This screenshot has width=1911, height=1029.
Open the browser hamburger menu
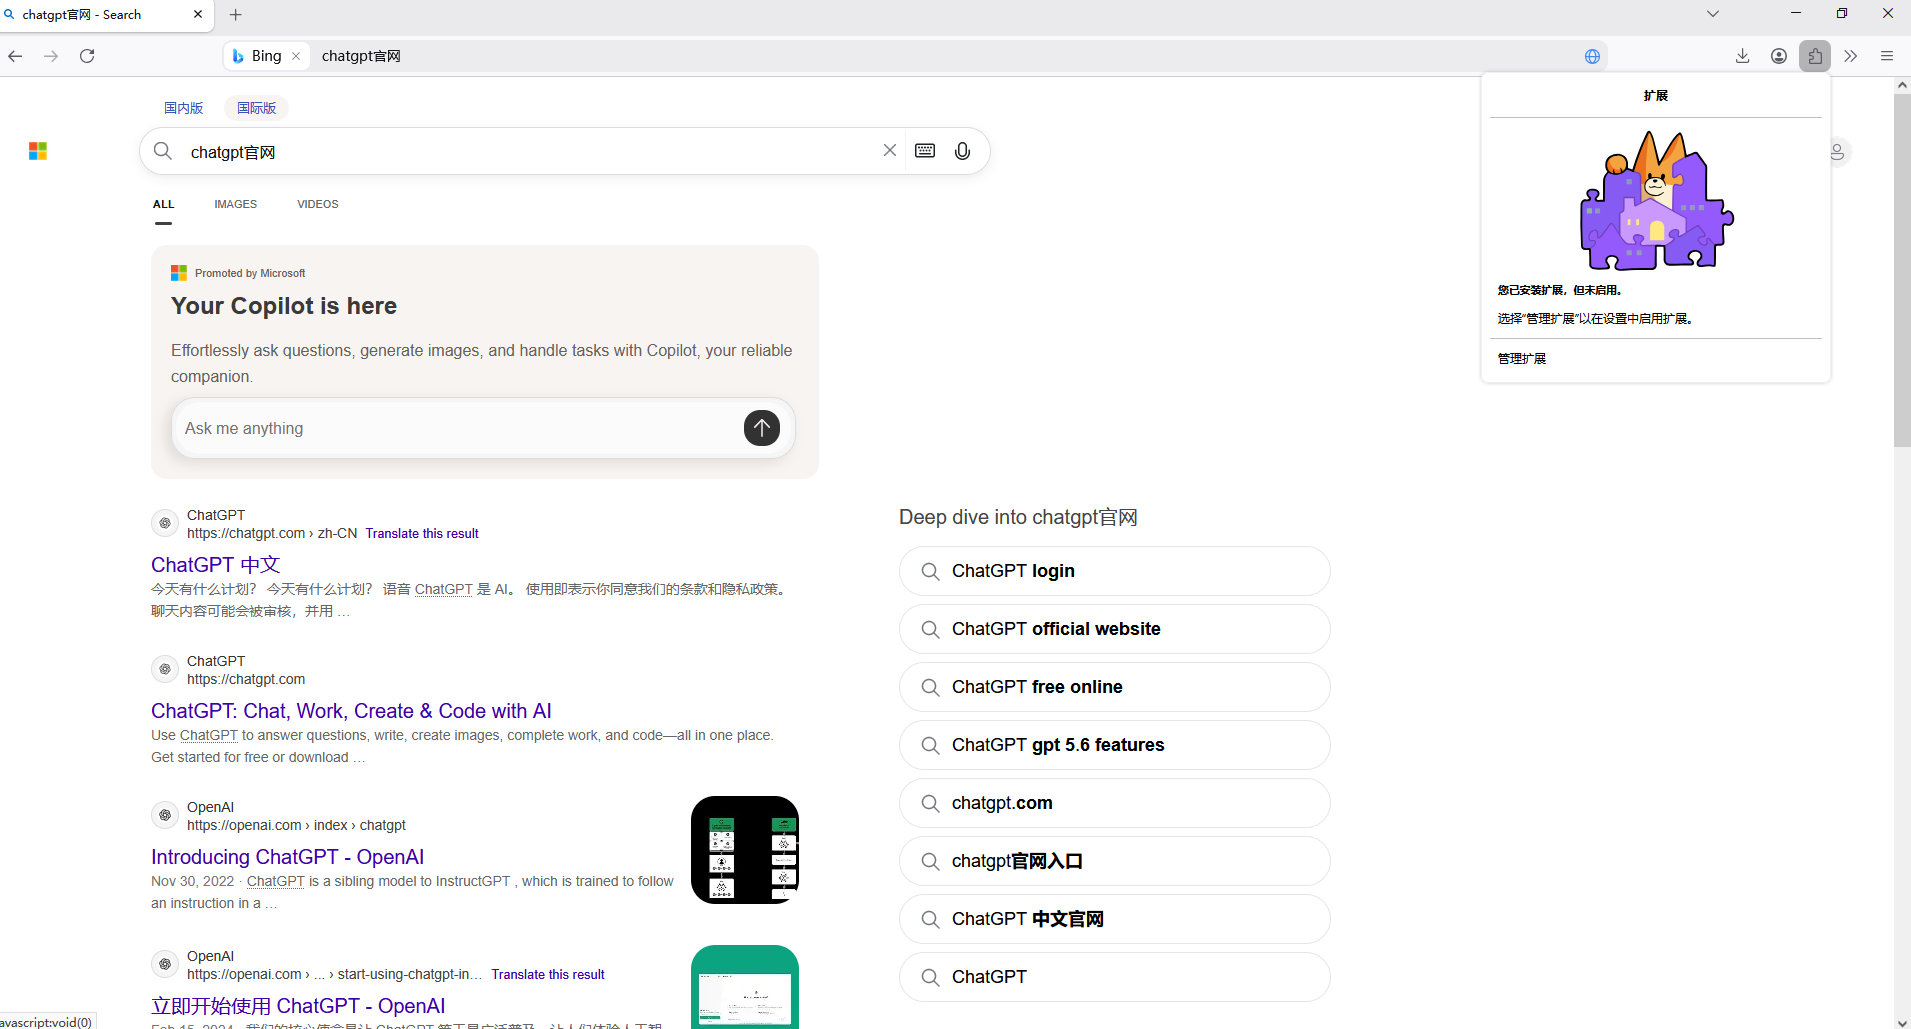pyautogui.click(x=1887, y=56)
